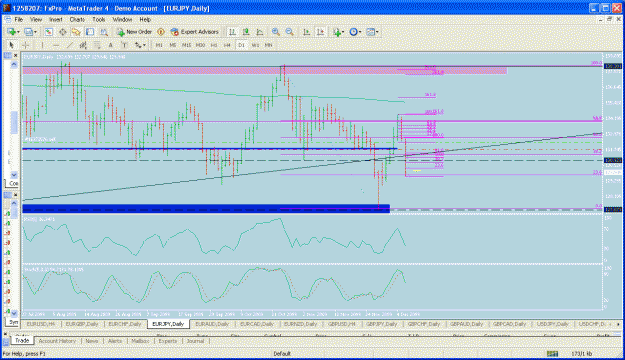Switch to the EURUSD,H4 chart tab
The image size is (625, 360).
41,324
